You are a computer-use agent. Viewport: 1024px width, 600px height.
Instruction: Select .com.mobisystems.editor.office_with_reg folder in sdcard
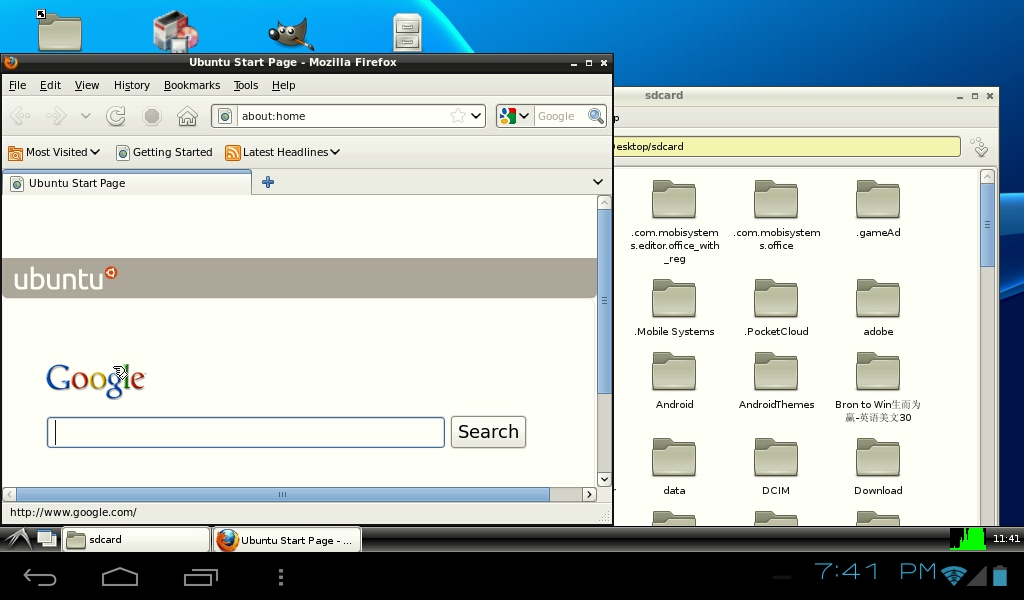click(x=674, y=222)
